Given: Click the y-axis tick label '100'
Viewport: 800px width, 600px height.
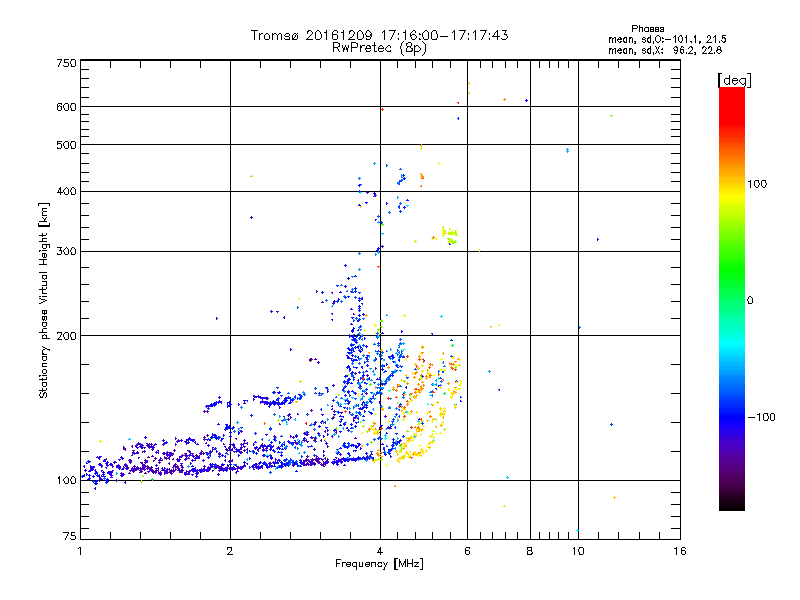Looking at the screenshot, I should (x=66, y=480).
